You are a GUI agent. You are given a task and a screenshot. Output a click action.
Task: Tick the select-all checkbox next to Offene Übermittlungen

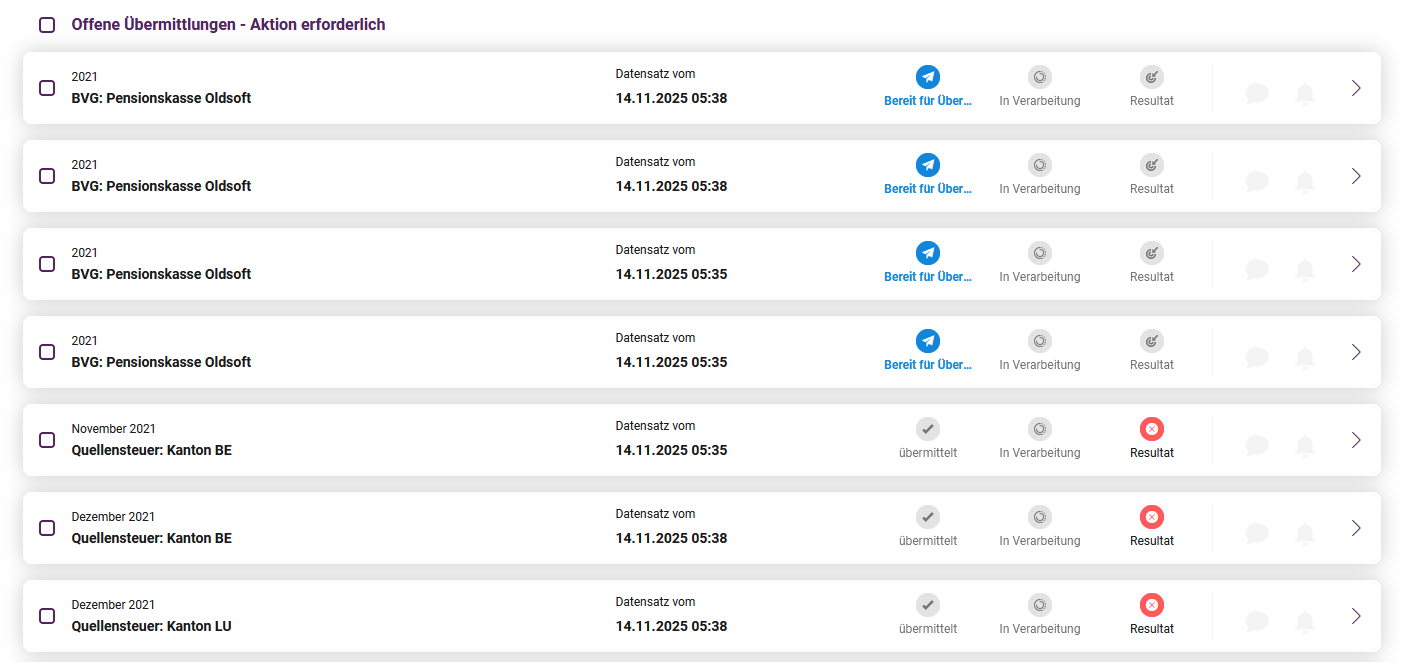(x=47, y=25)
